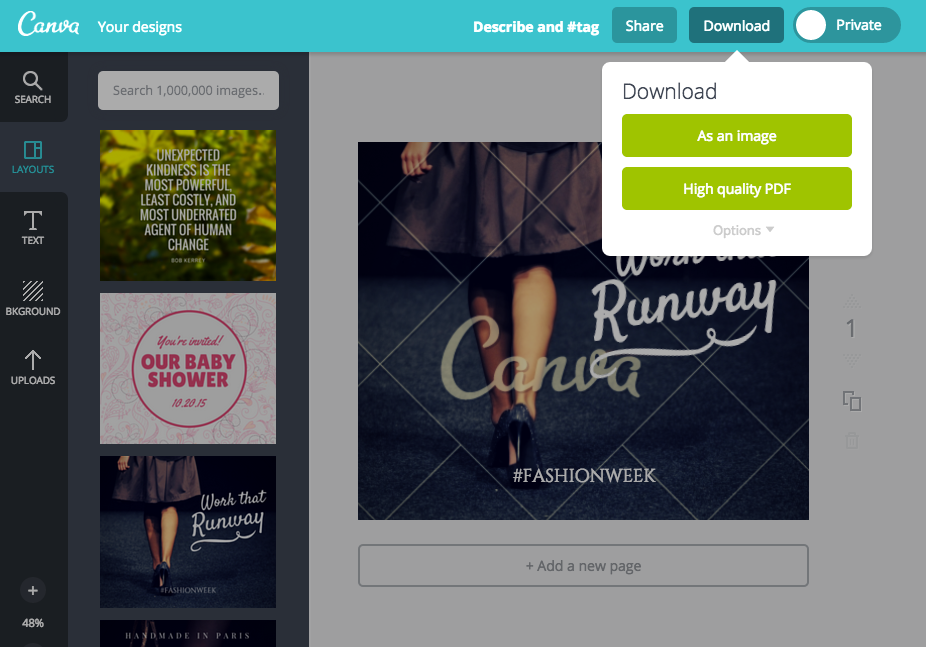Viewport: 926px width, 647px height.
Task: Download As an image
Action: tap(736, 136)
